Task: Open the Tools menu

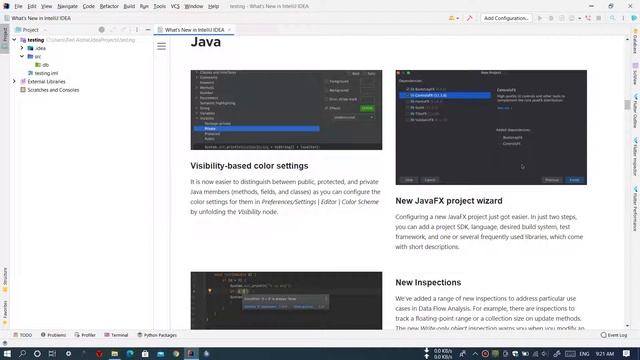Action: tap(160, 6)
